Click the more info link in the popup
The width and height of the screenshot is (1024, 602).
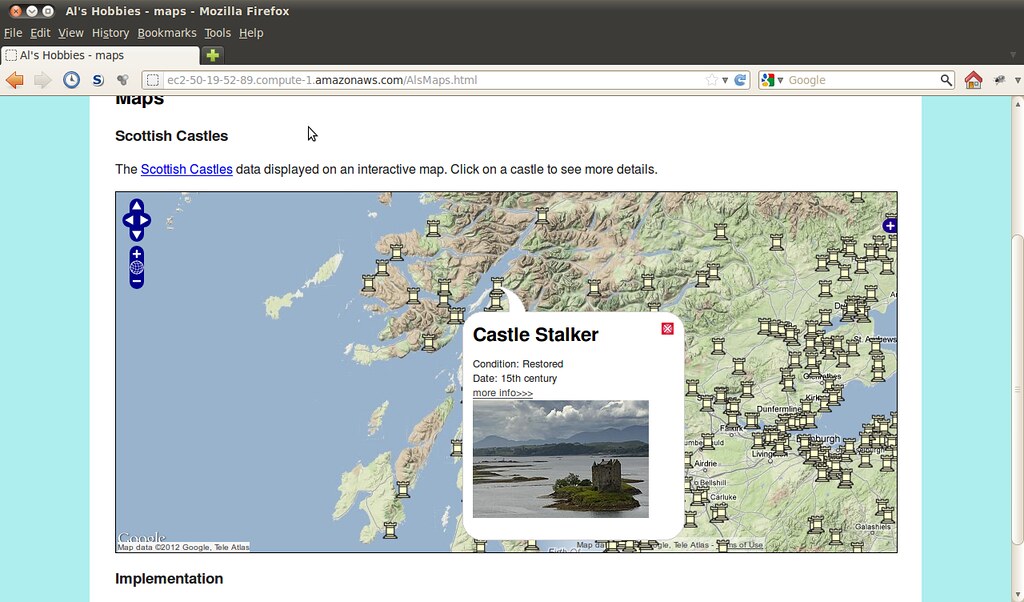point(502,392)
